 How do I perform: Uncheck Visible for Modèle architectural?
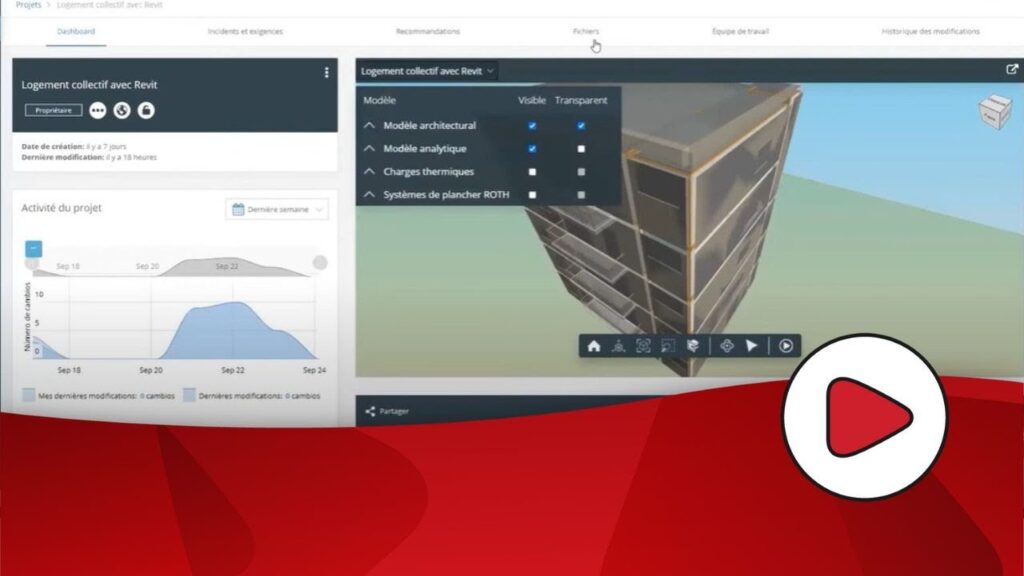point(532,126)
